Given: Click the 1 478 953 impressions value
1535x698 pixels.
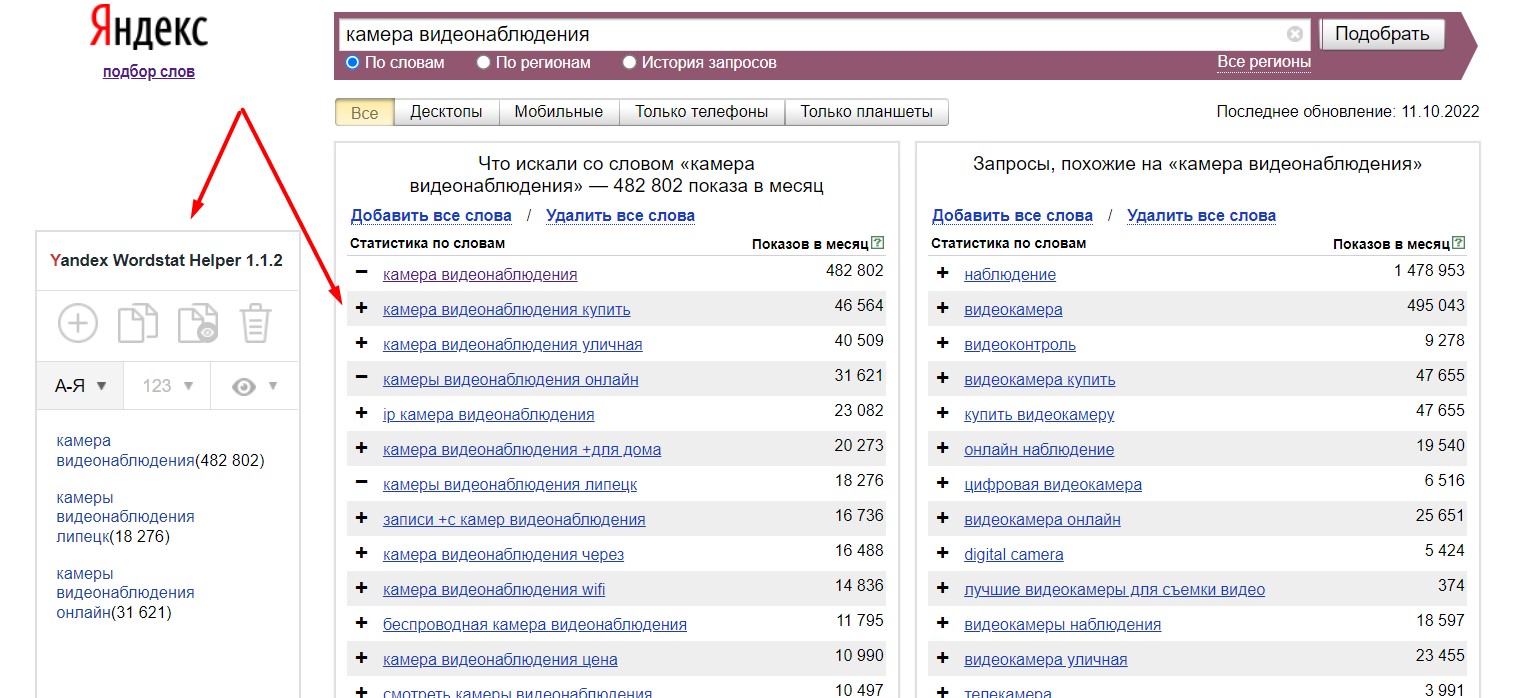Looking at the screenshot, I should pos(1429,270).
